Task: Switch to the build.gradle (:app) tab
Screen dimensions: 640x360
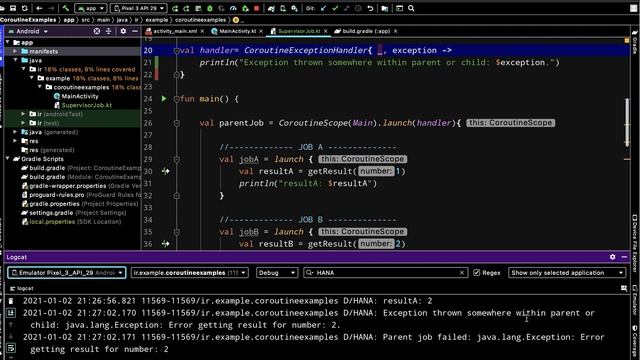Action: pyautogui.click(x=366, y=31)
